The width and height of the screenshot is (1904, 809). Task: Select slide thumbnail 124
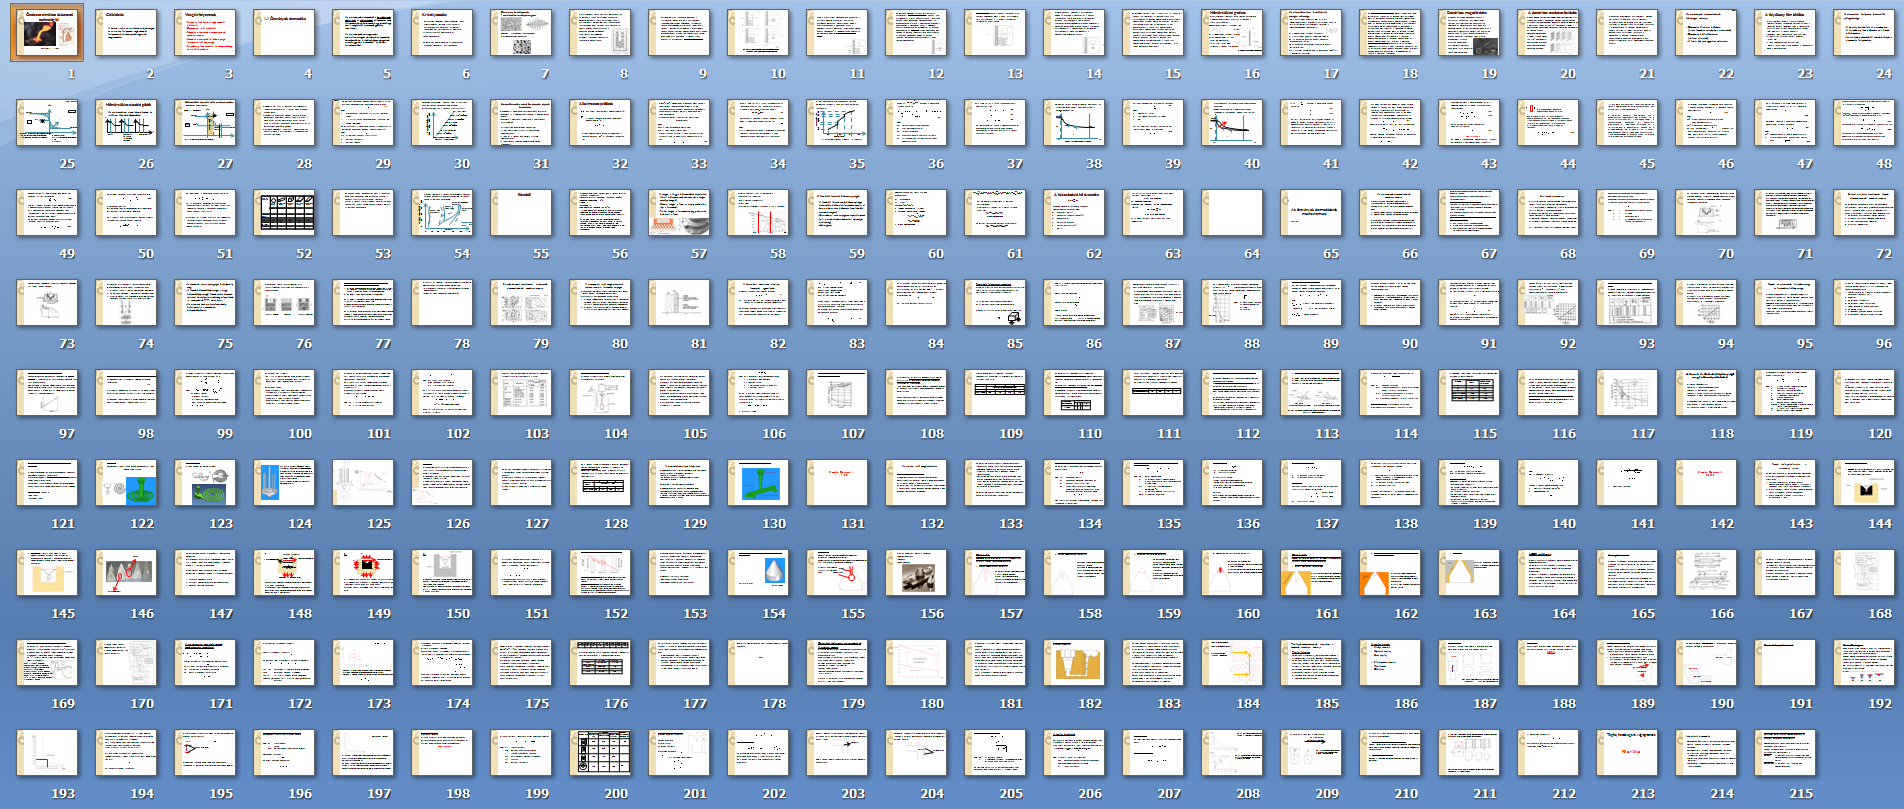click(284, 483)
